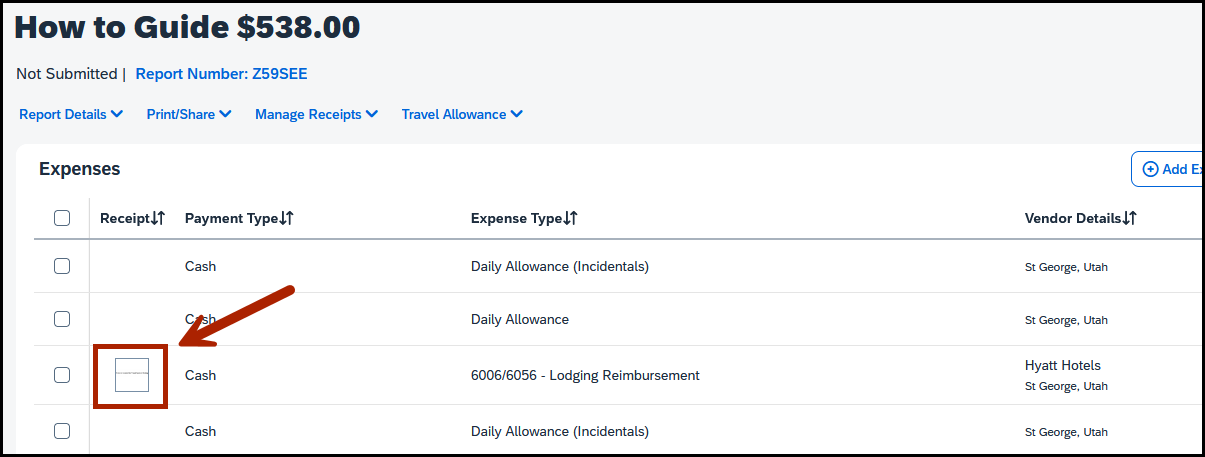Click the first Daily Allowance (Incidentals) expense text
Screen dimensions: 1205x457
point(560,266)
